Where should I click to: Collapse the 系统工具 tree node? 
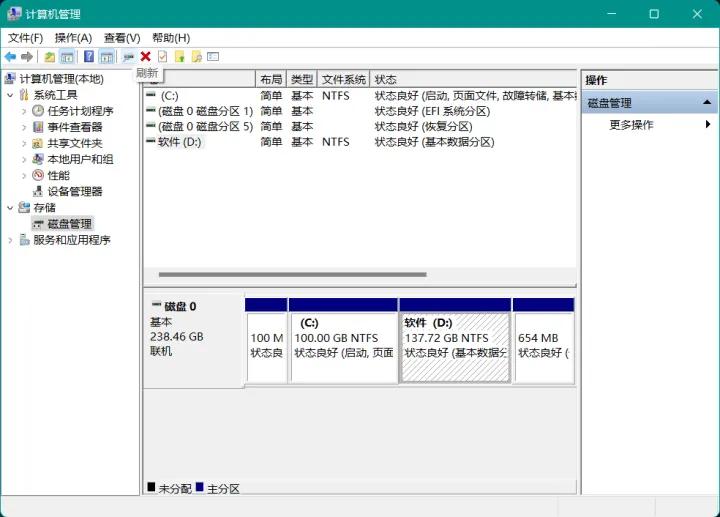tap(10, 96)
